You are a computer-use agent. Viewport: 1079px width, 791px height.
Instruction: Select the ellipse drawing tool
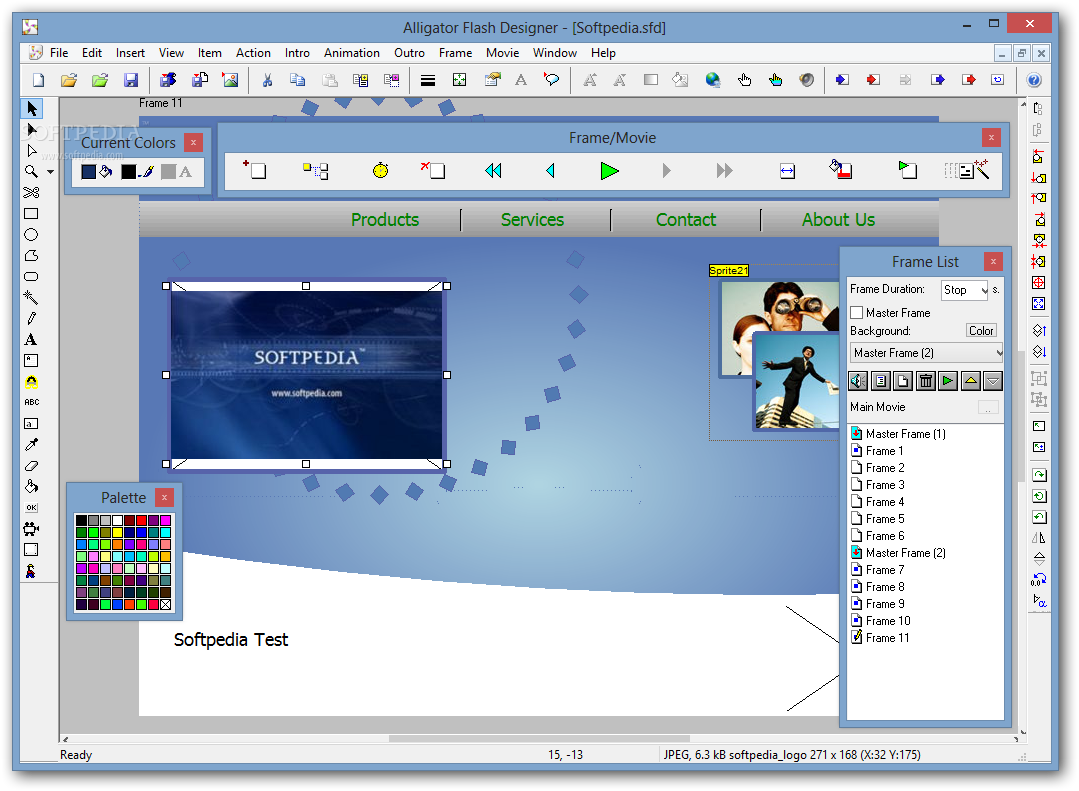coord(31,235)
